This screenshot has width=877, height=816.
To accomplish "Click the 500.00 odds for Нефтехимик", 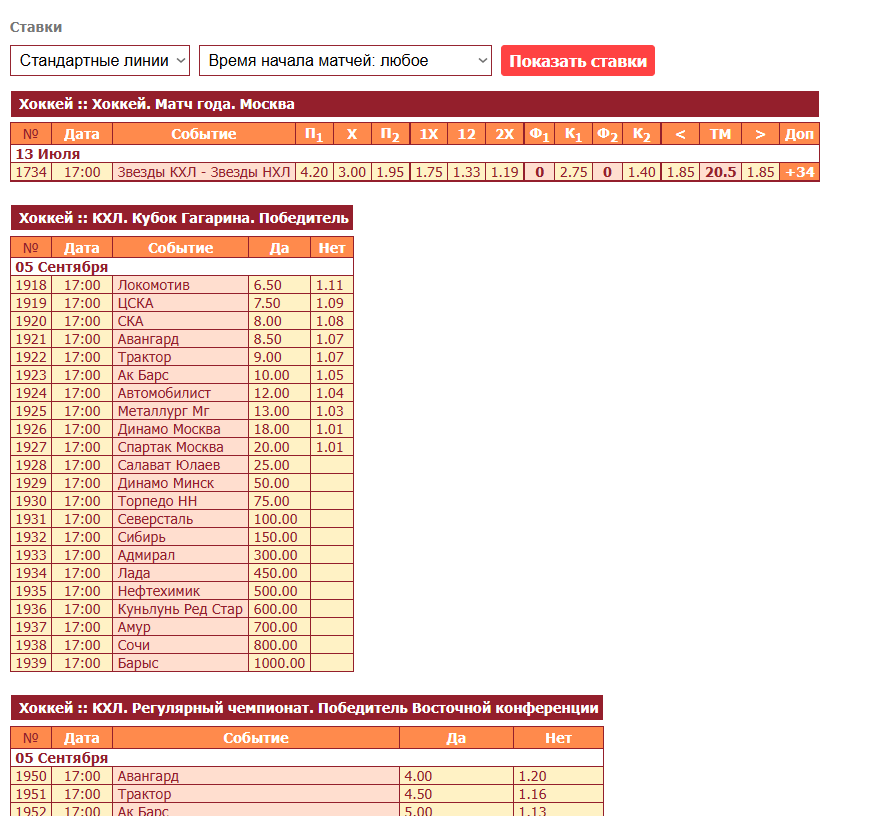I will tap(279, 591).
